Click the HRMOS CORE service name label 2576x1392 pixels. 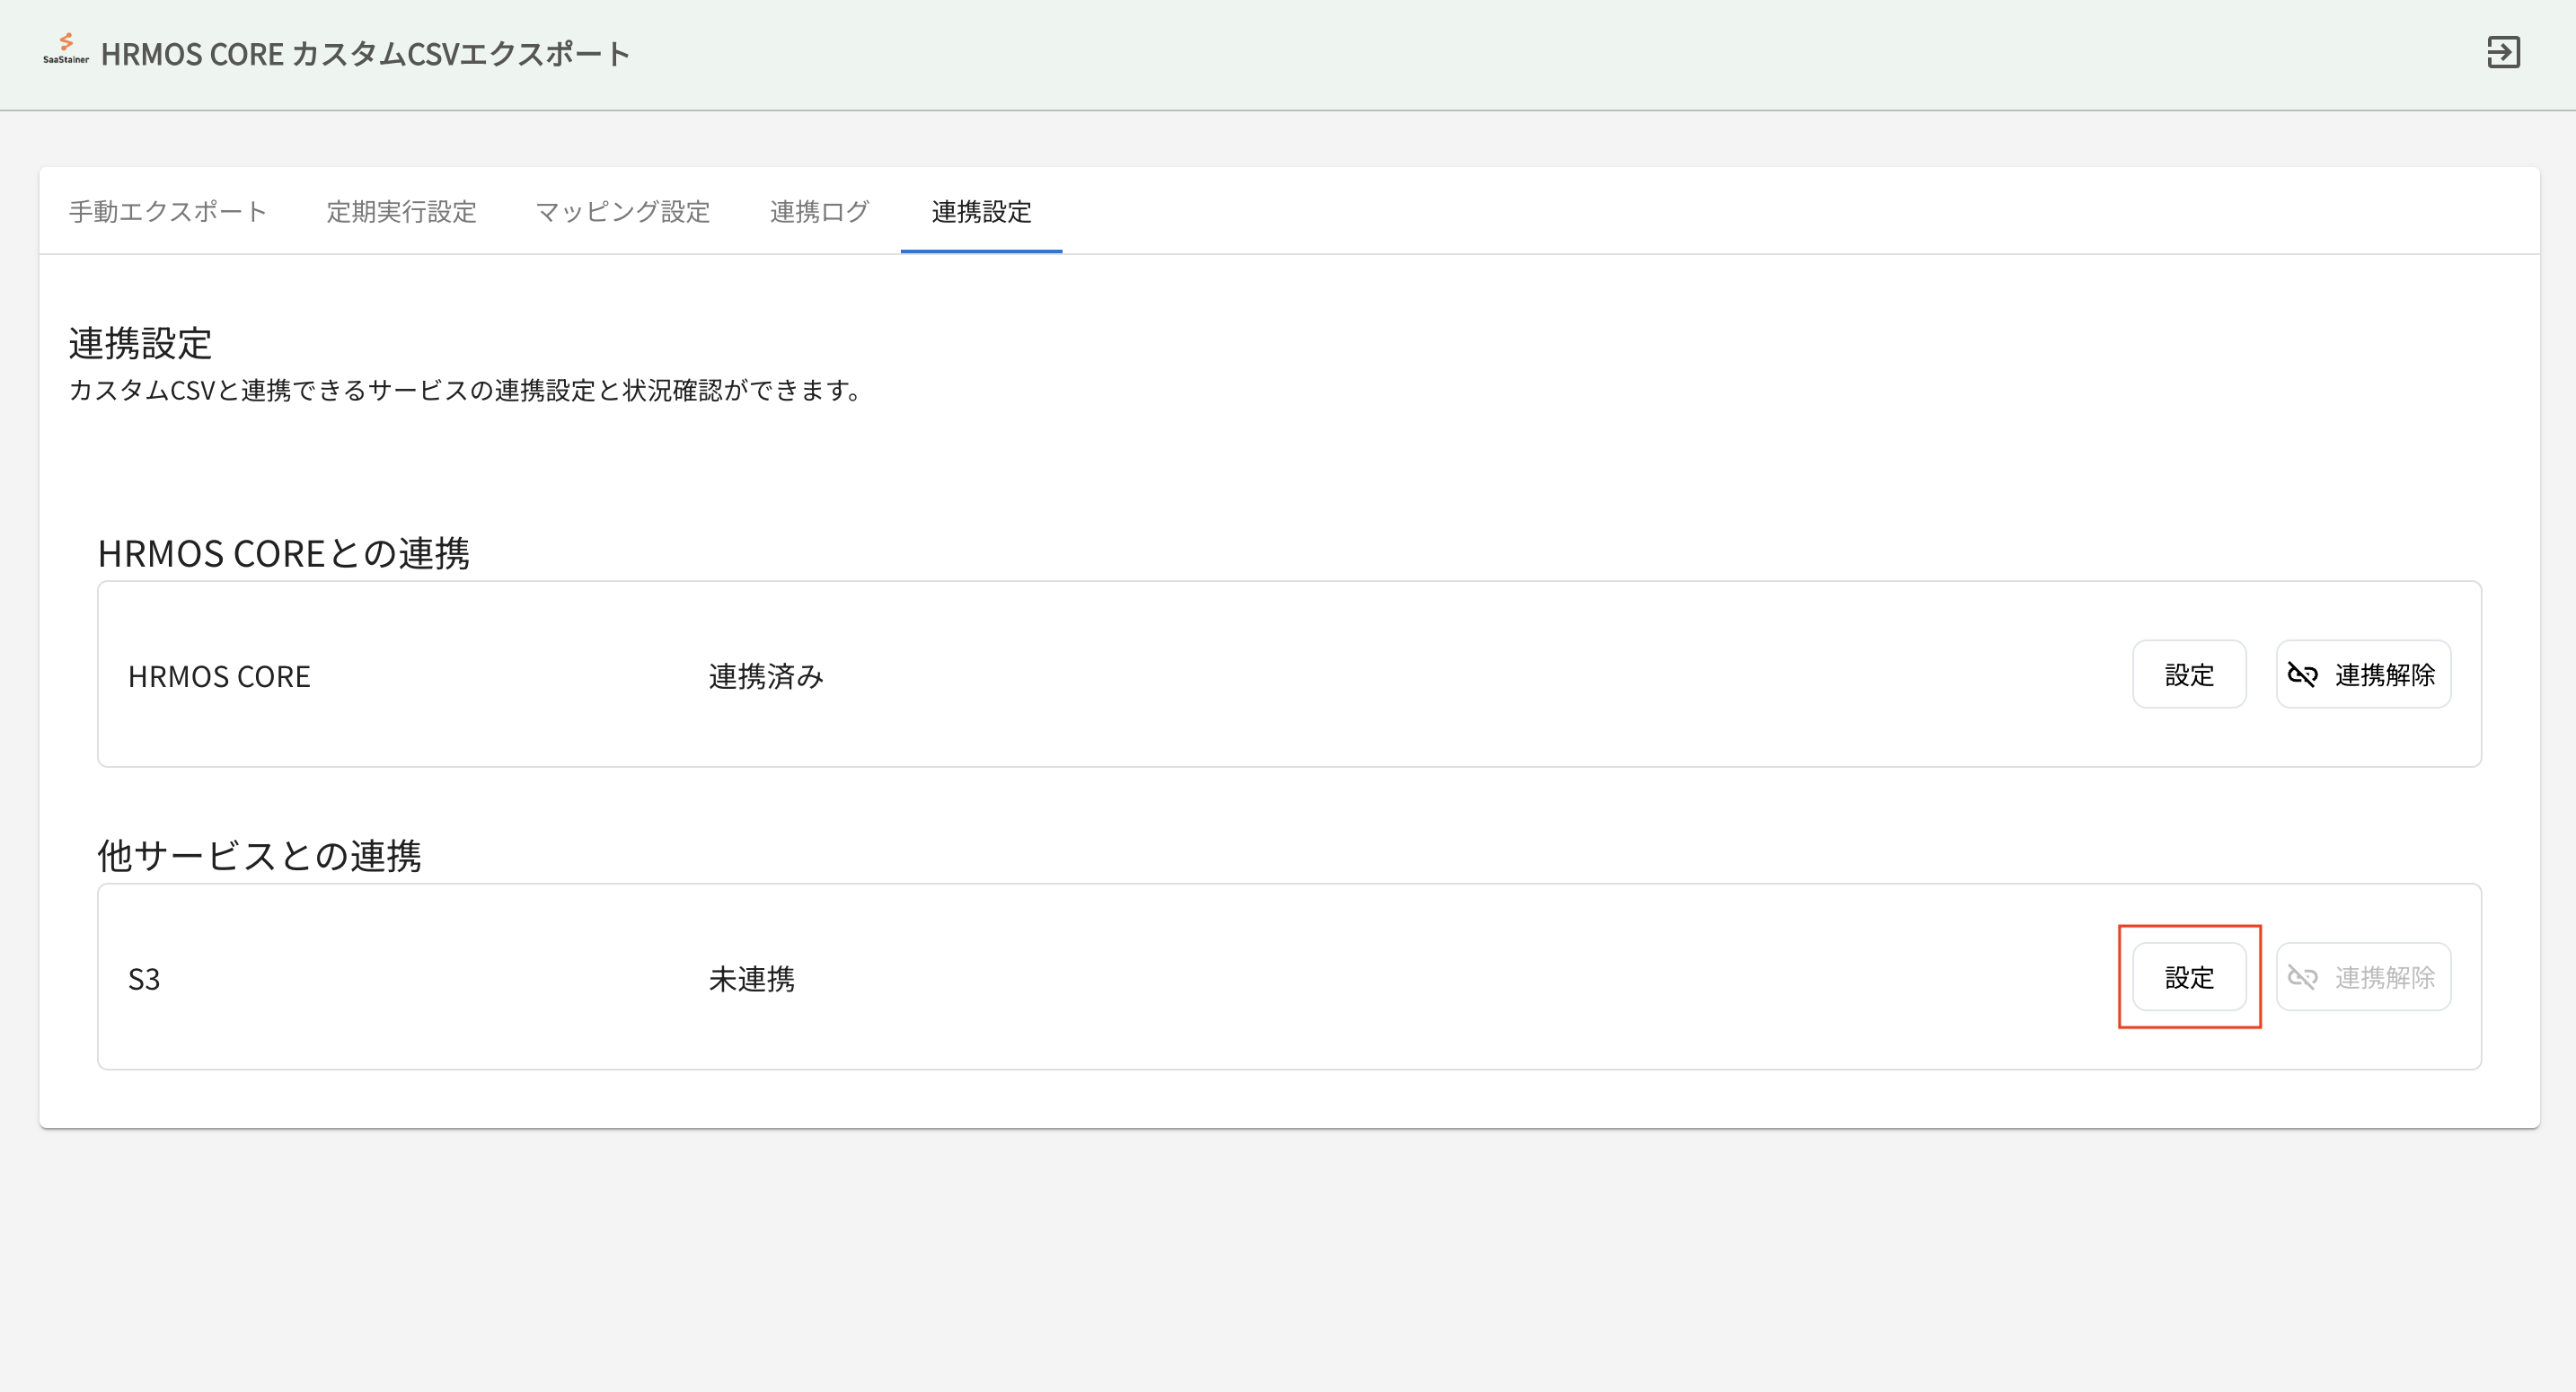click(x=219, y=677)
